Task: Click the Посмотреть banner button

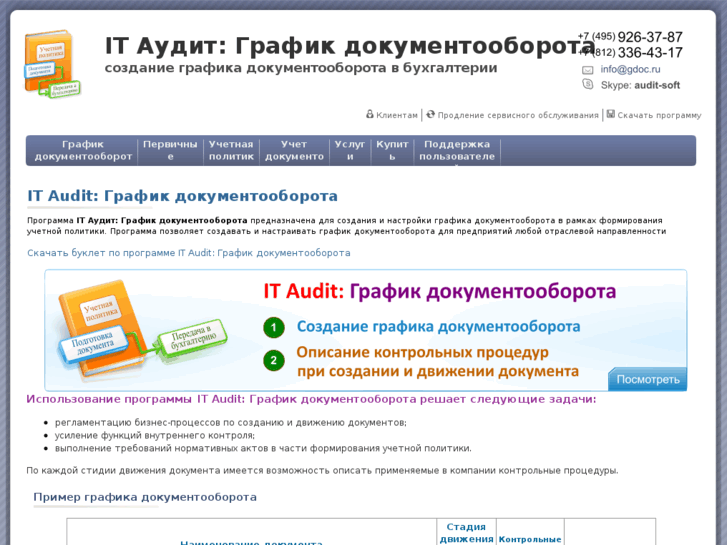Action: point(647,379)
